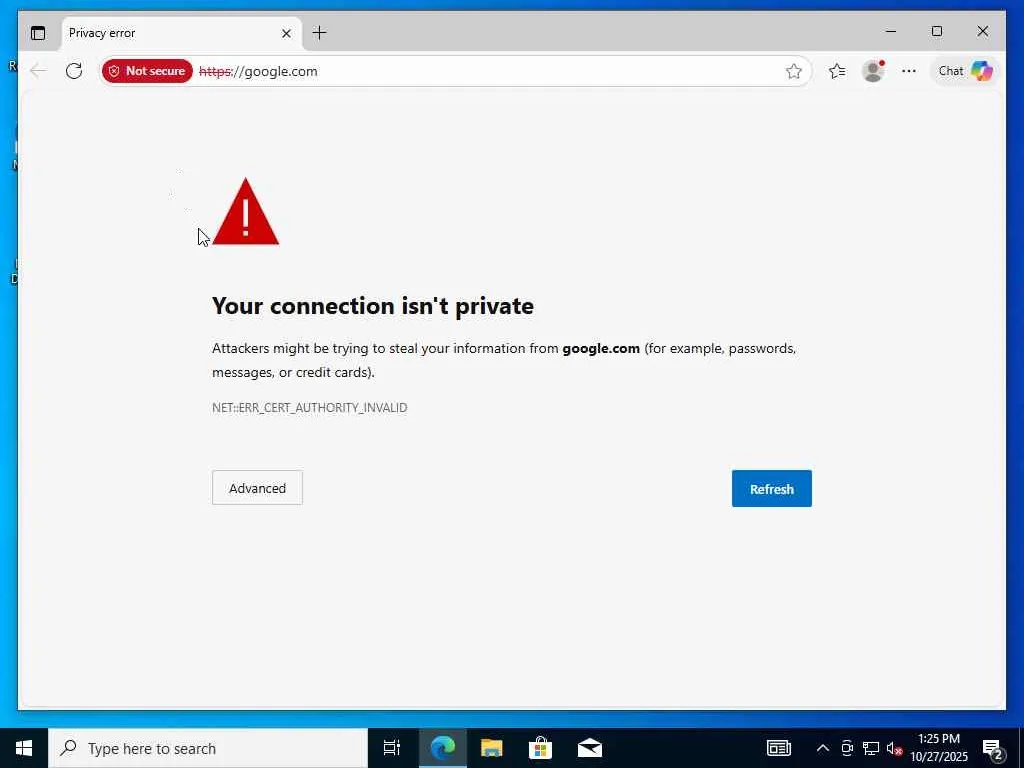Select the Privacy error tab
The width and height of the screenshot is (1024, 768).
(x=182, y=33)
